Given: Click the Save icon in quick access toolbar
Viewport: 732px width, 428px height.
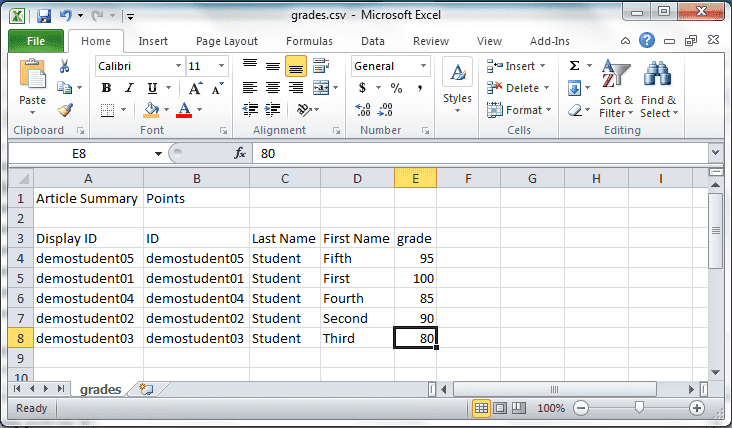Looking at the screenshot, I should [x=43, y=16].
